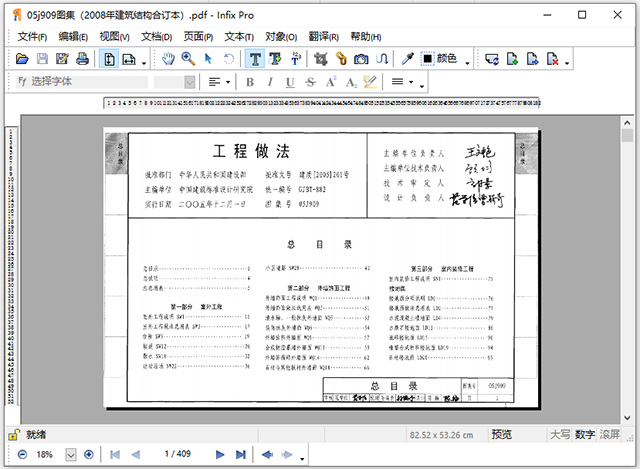Click the 选择字体 font selection field
Screen dimensions: 640x469
point(82,82)
